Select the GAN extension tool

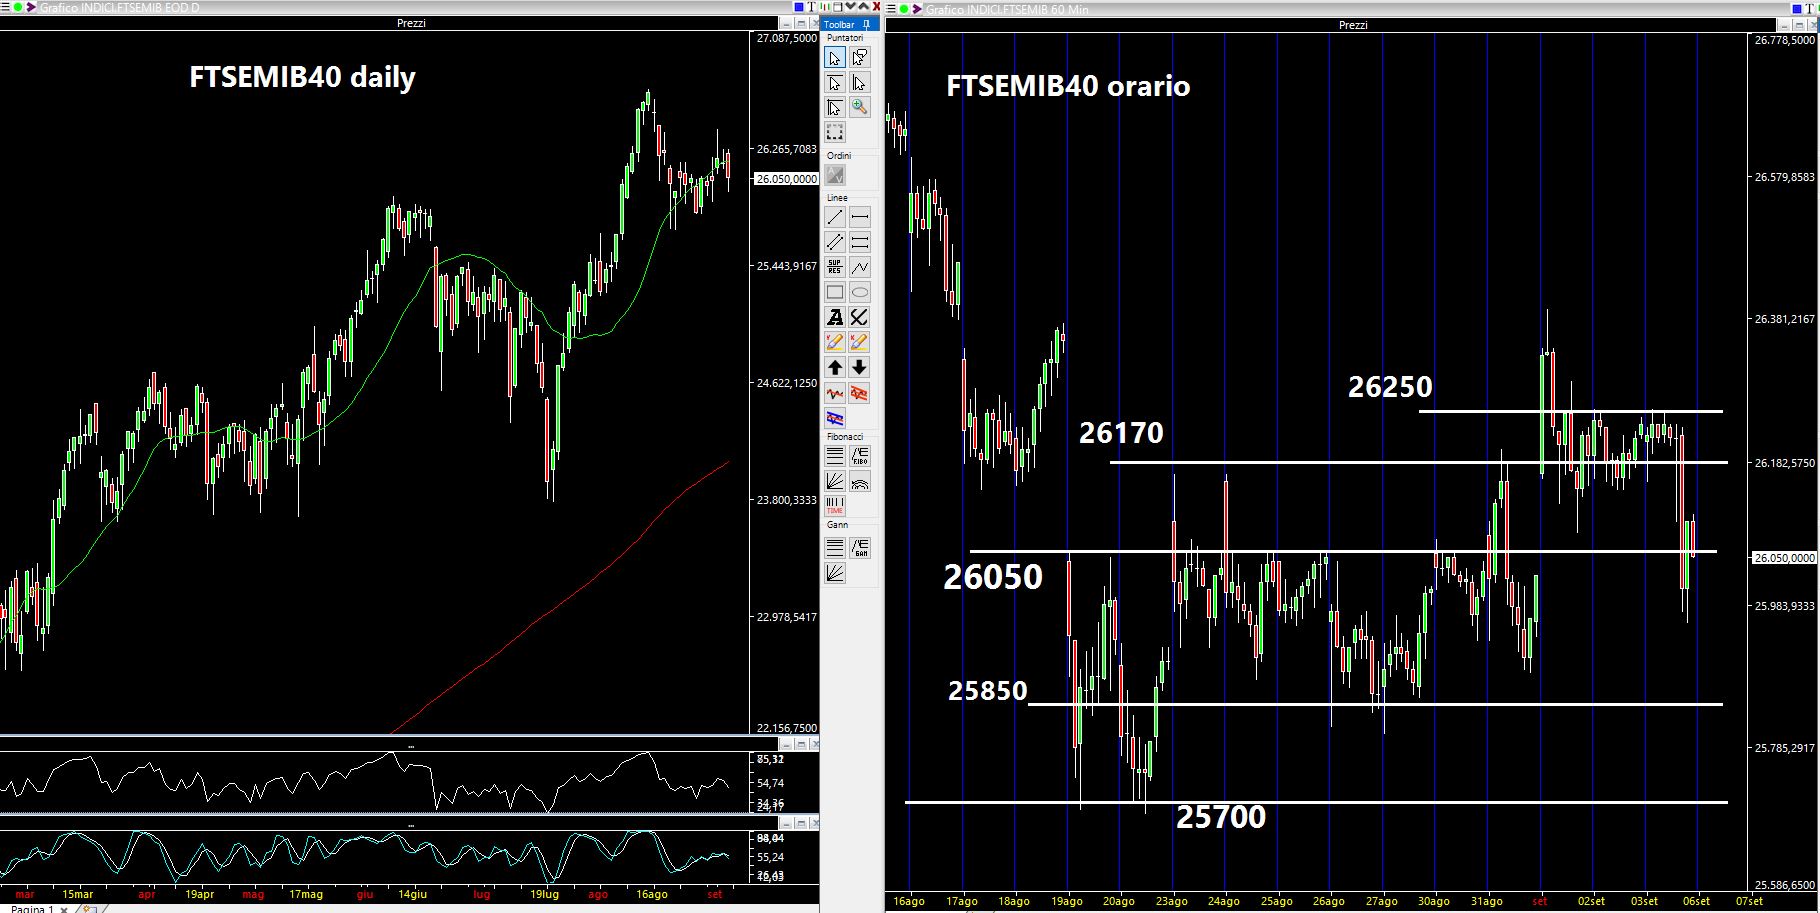(x=859, y=548)
